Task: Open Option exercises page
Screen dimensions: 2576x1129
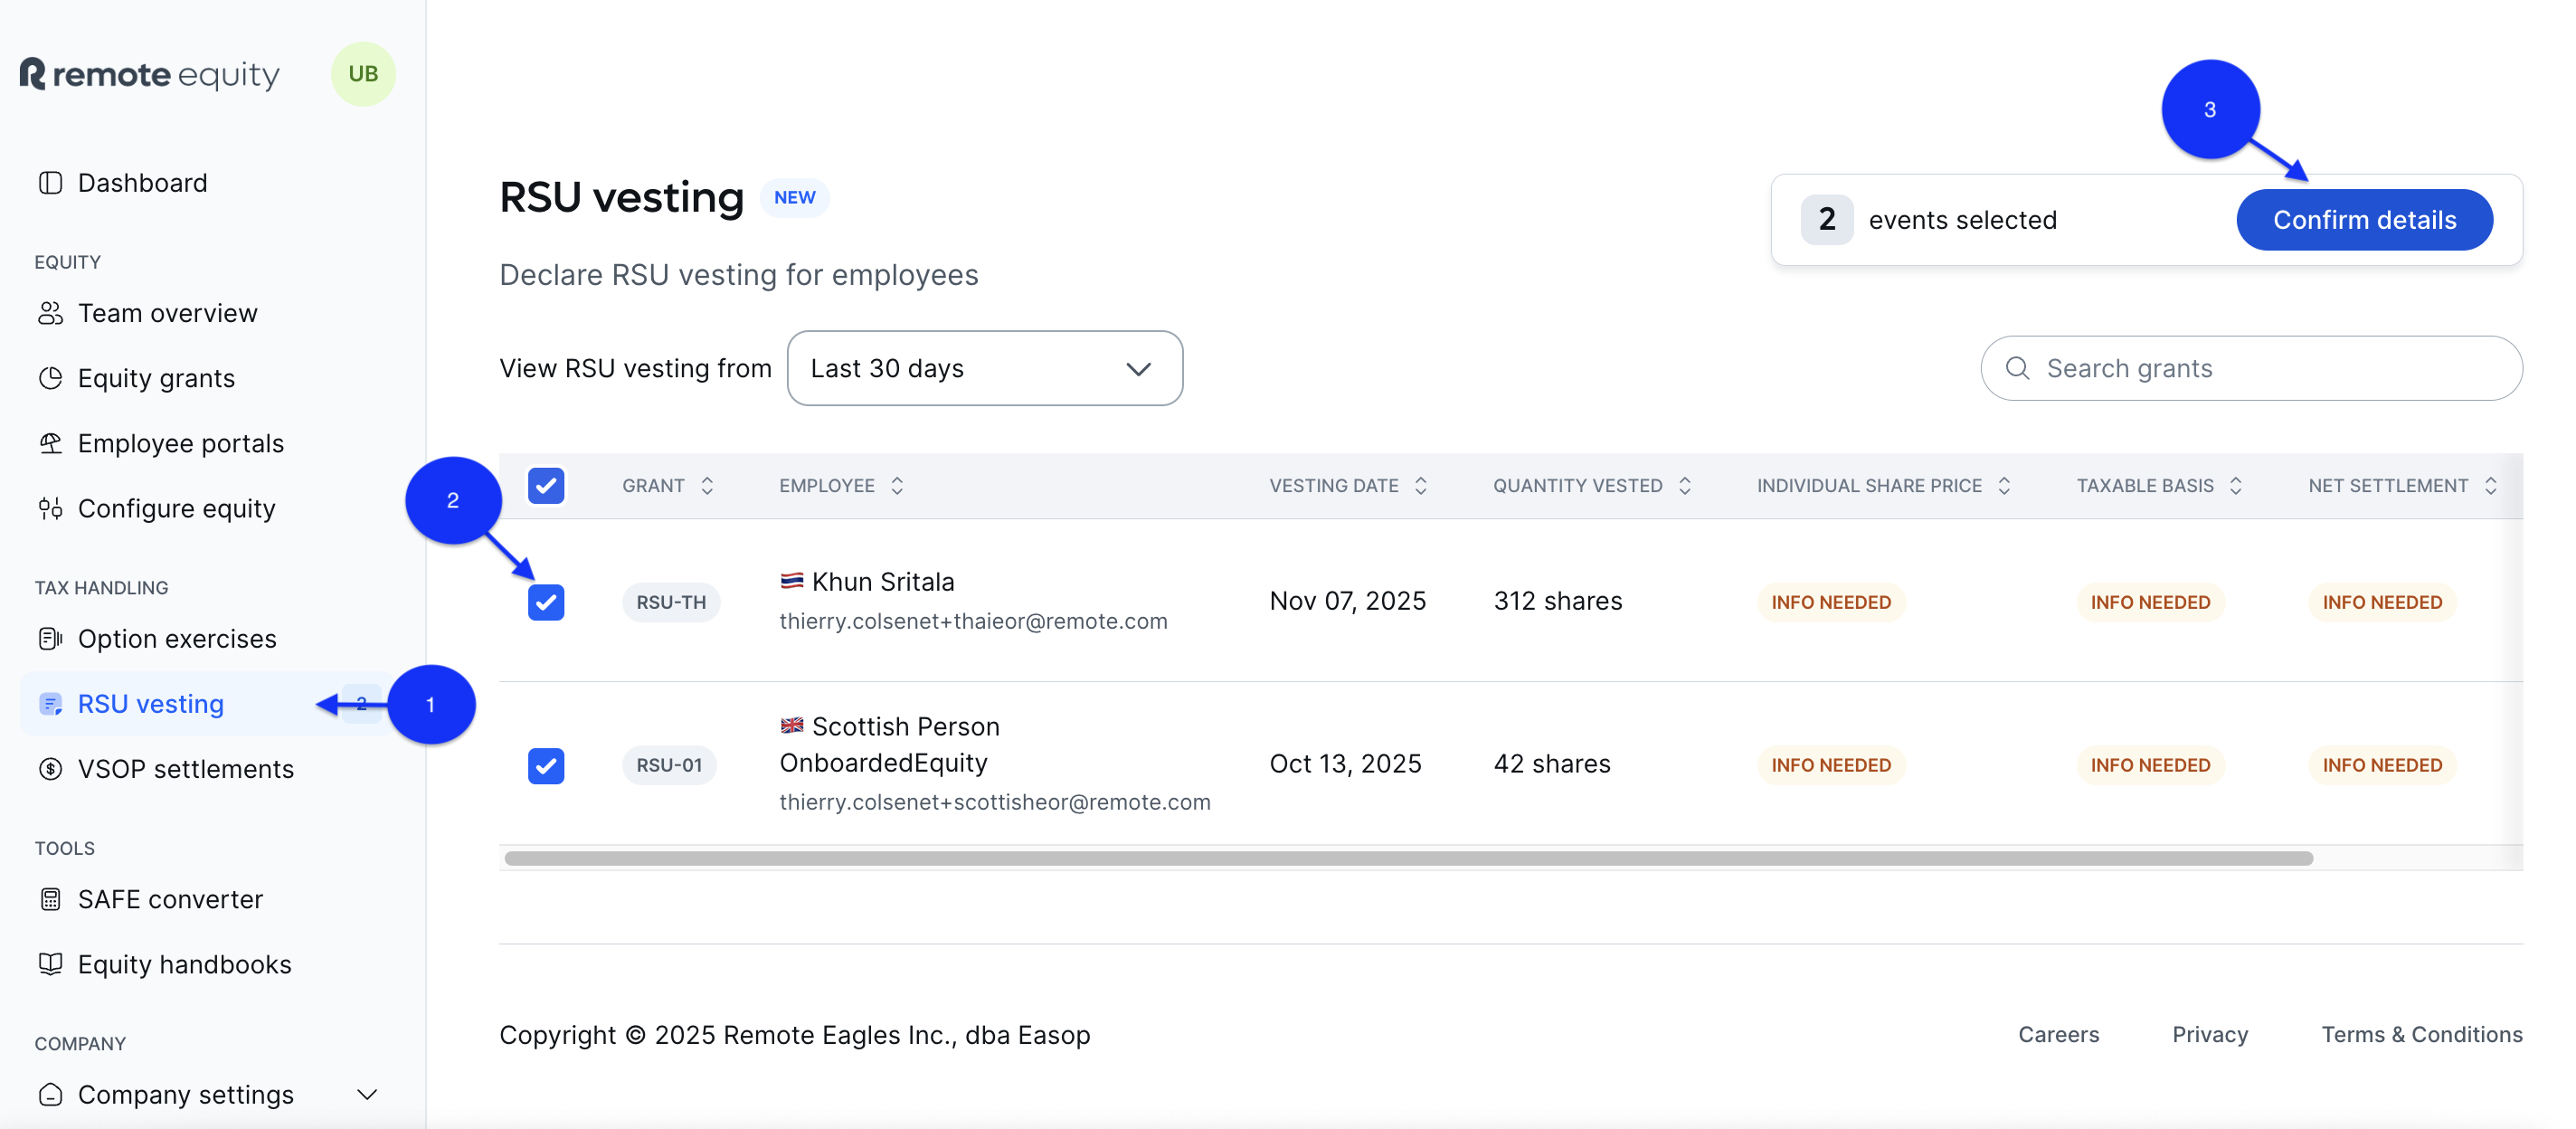Action: pyautogui.click(x=177, y=638)
